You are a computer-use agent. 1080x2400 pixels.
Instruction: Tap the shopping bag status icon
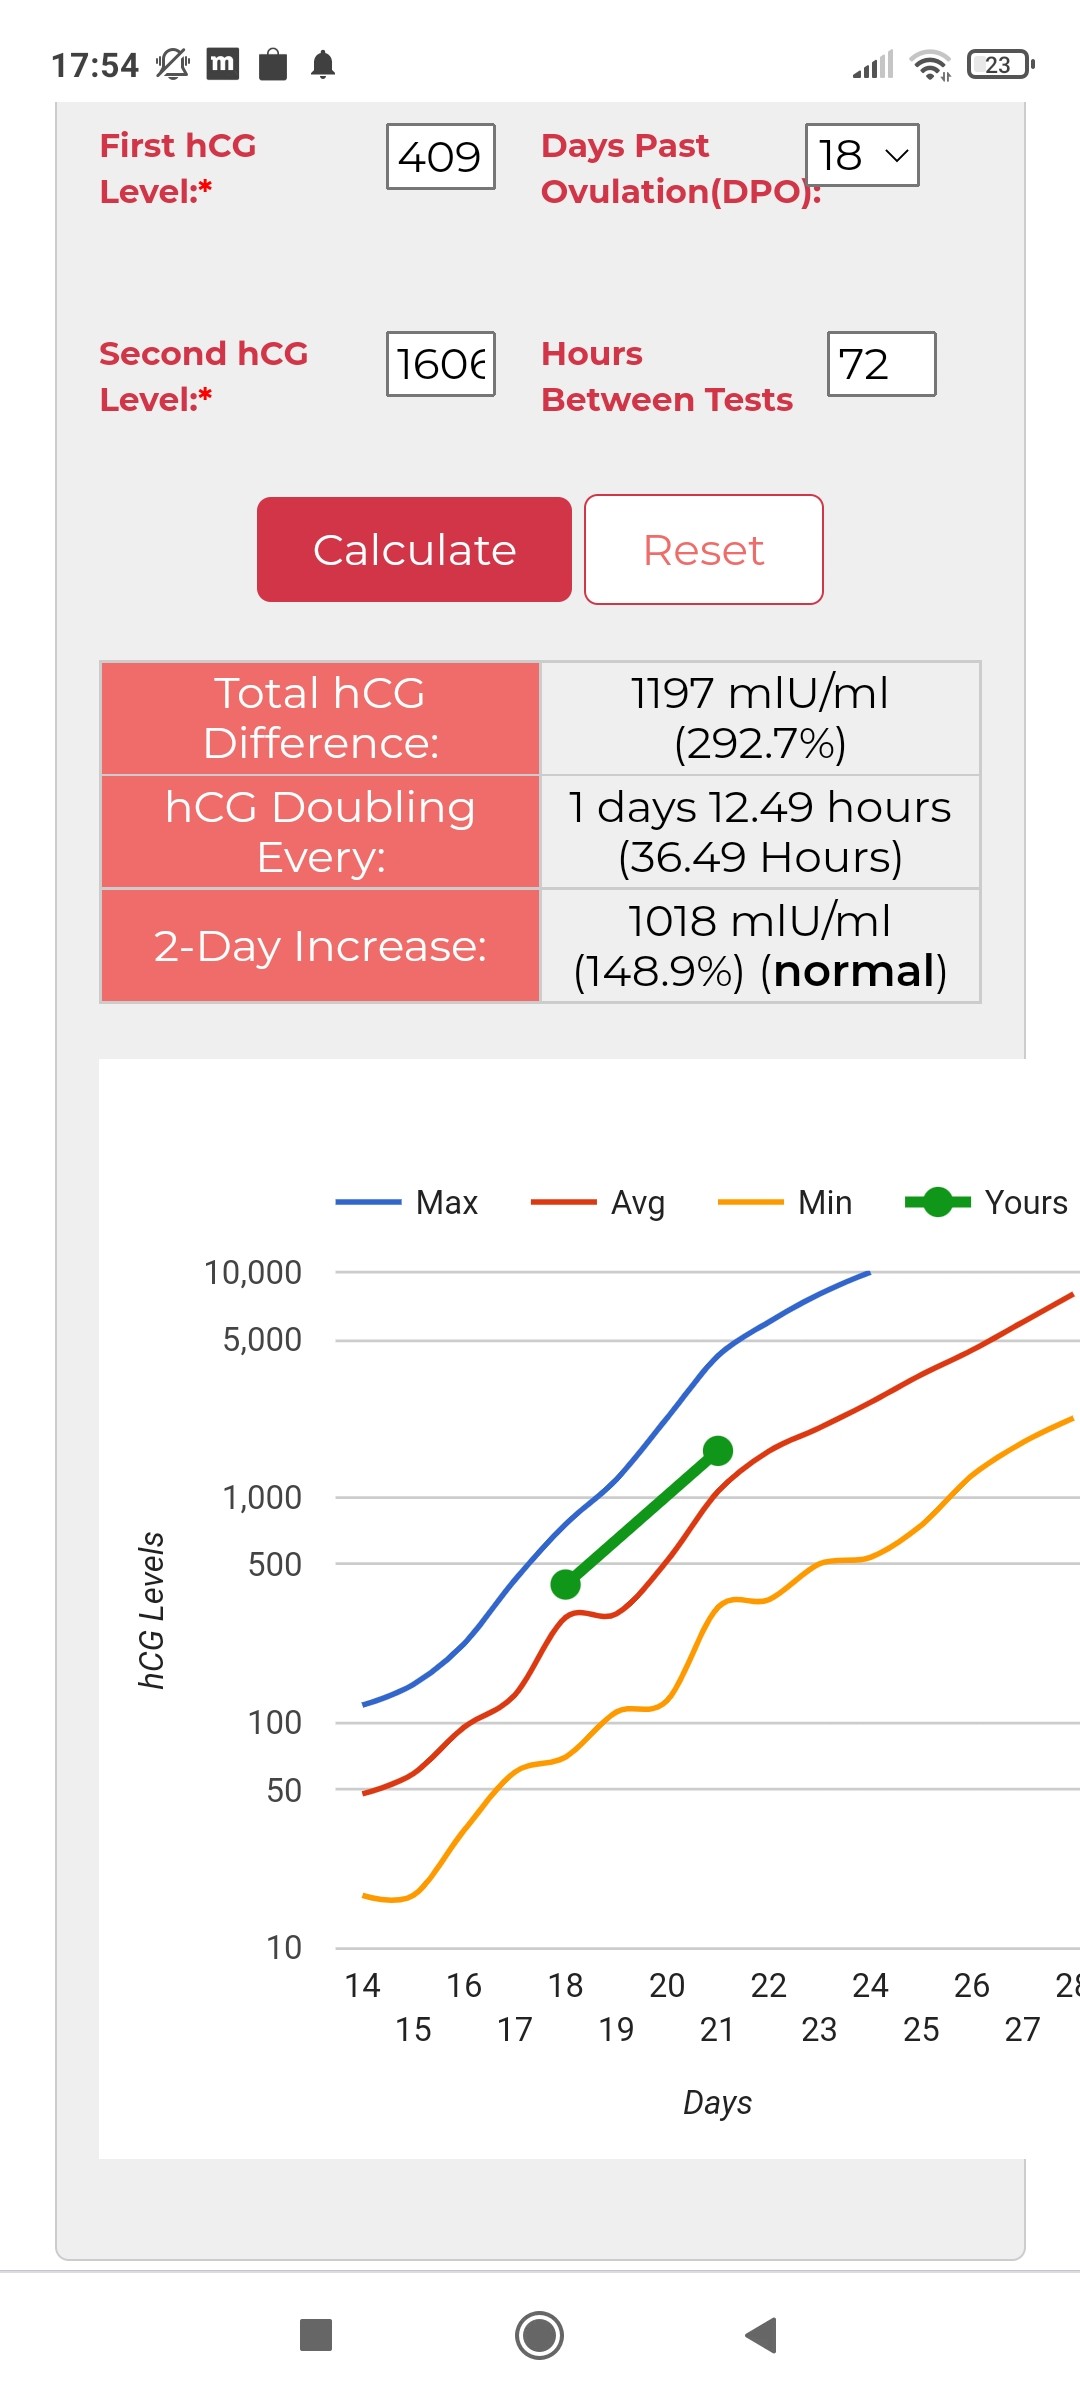coord(273,65)
